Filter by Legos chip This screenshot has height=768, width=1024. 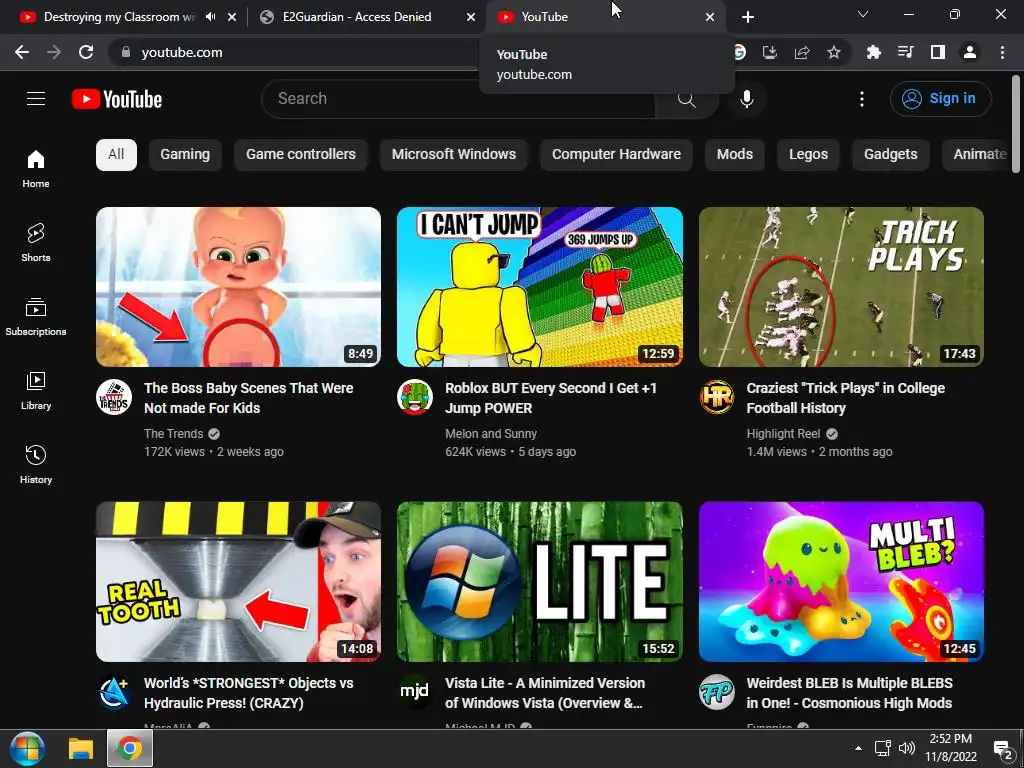click(x=808, y=155)
